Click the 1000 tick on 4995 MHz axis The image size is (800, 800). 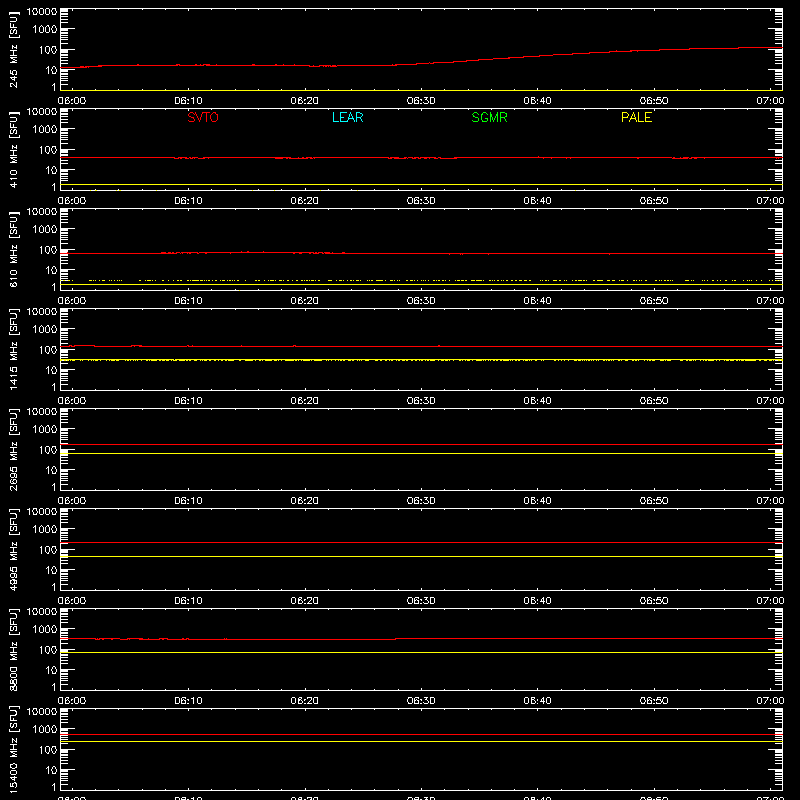[45, 530]
